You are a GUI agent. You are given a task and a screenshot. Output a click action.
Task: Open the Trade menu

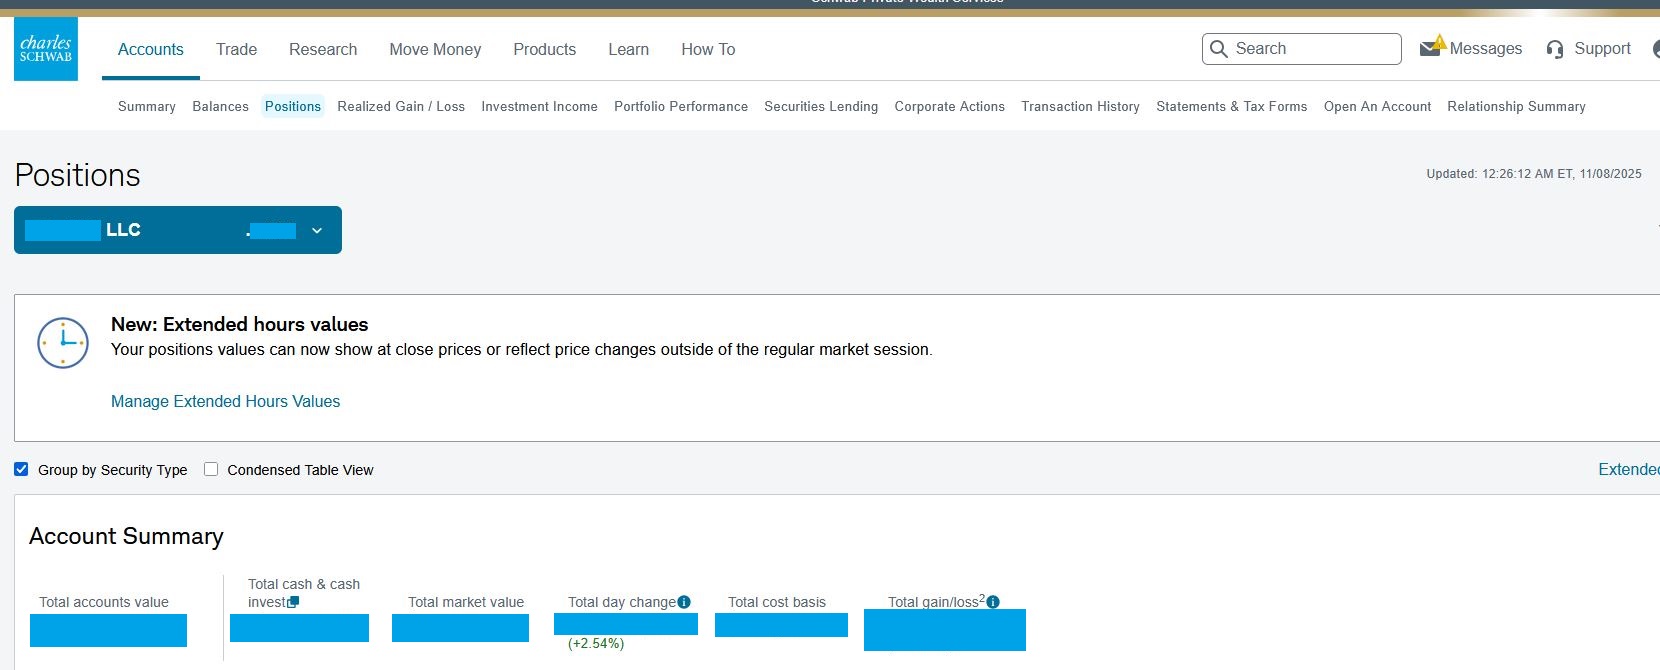pyautogui.click(x=237, y=49)
